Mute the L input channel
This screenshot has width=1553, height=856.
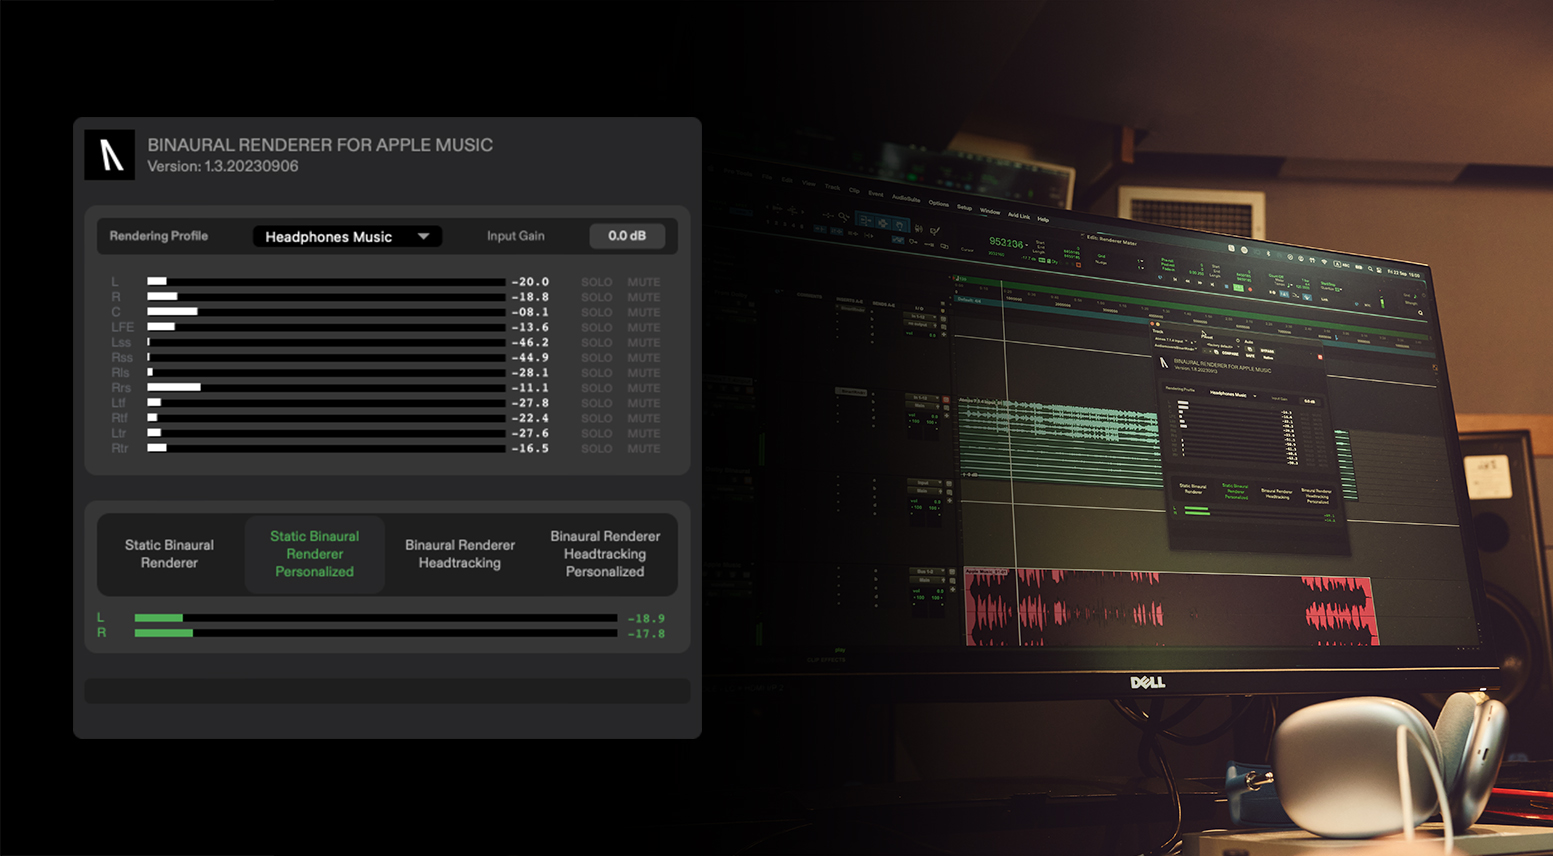[x=644, y=282]
